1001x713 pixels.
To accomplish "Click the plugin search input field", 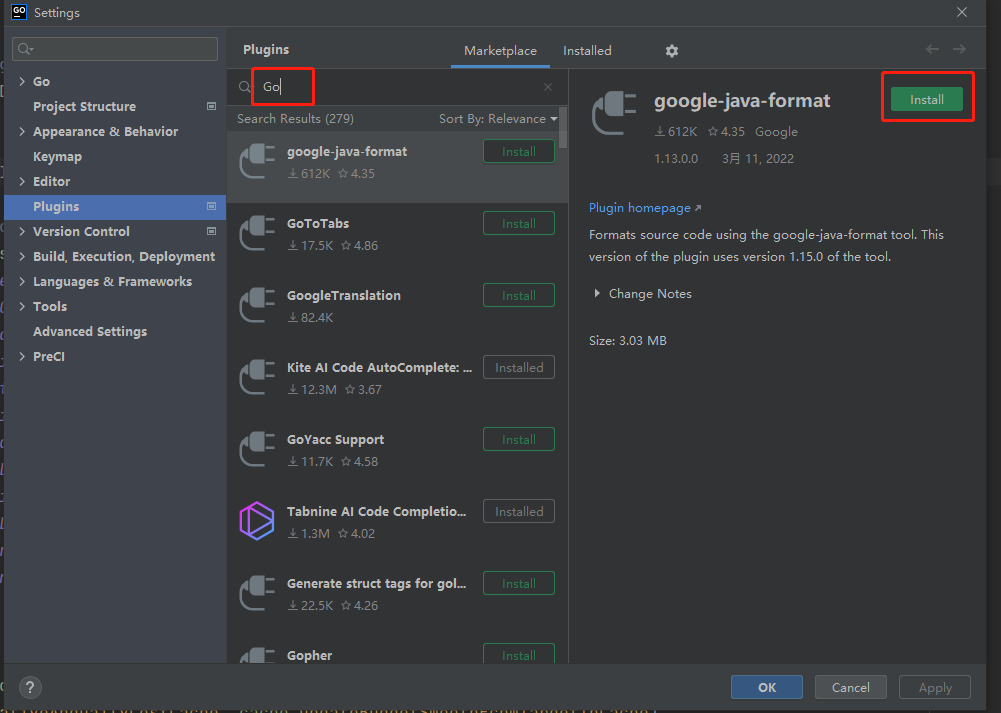I will click(400, 87).
